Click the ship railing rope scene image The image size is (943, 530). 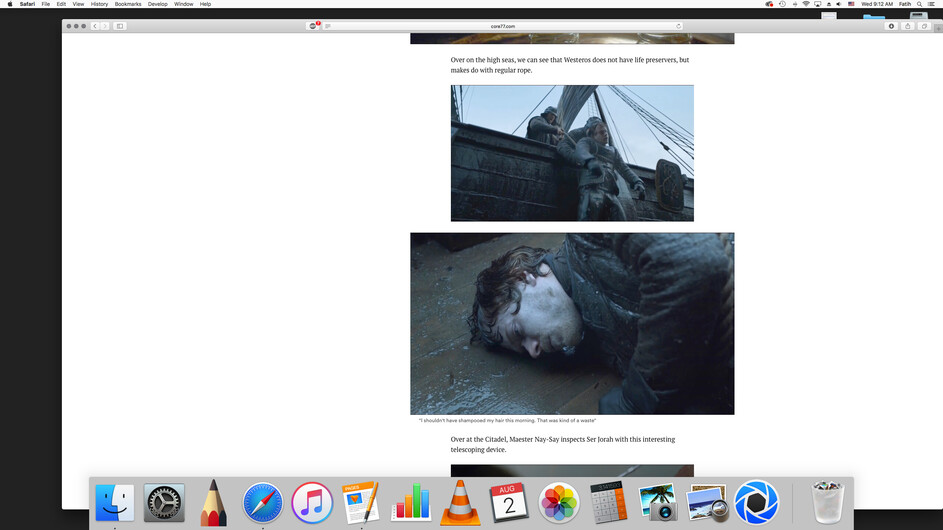click(572, 153)
